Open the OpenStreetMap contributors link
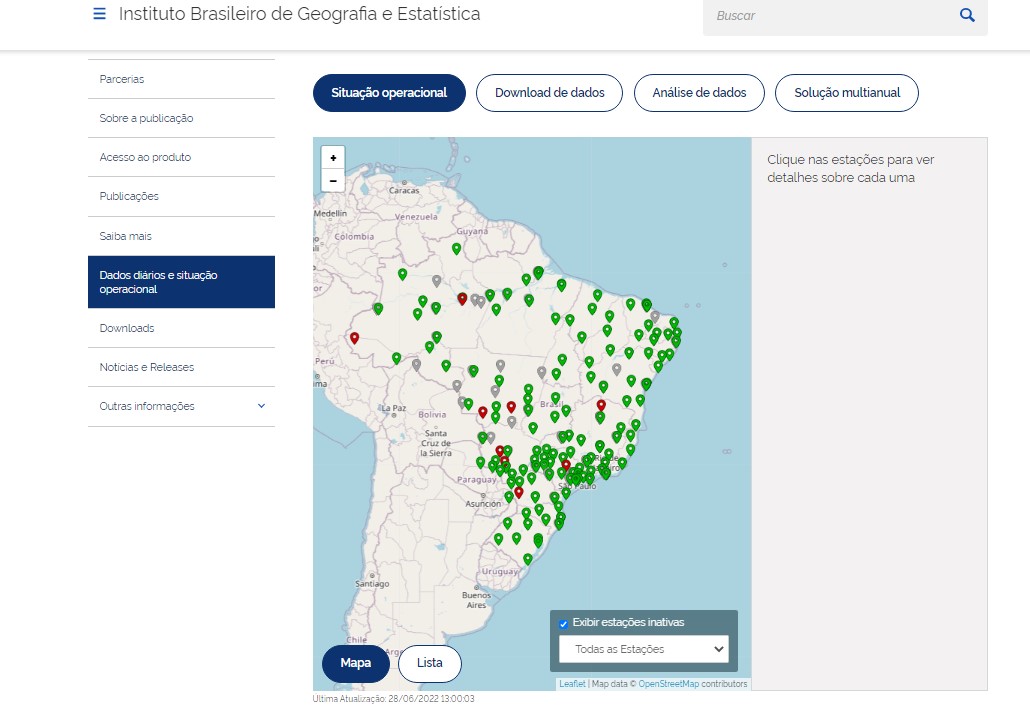 coord(669,684)
